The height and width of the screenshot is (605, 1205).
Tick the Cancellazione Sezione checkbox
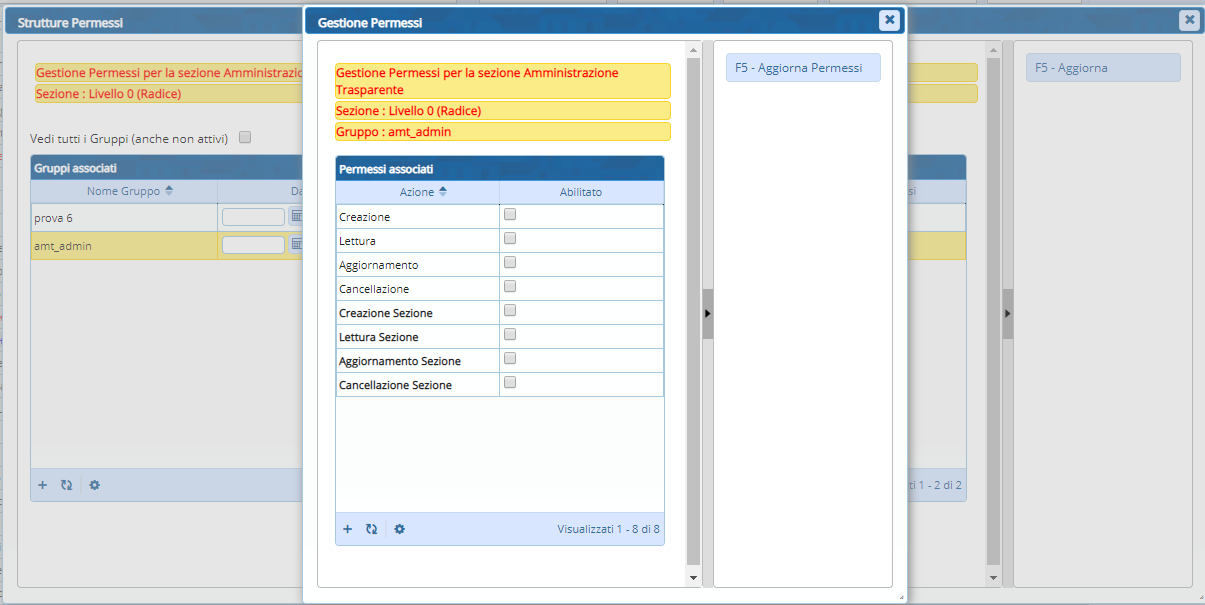tap(510, 383)
